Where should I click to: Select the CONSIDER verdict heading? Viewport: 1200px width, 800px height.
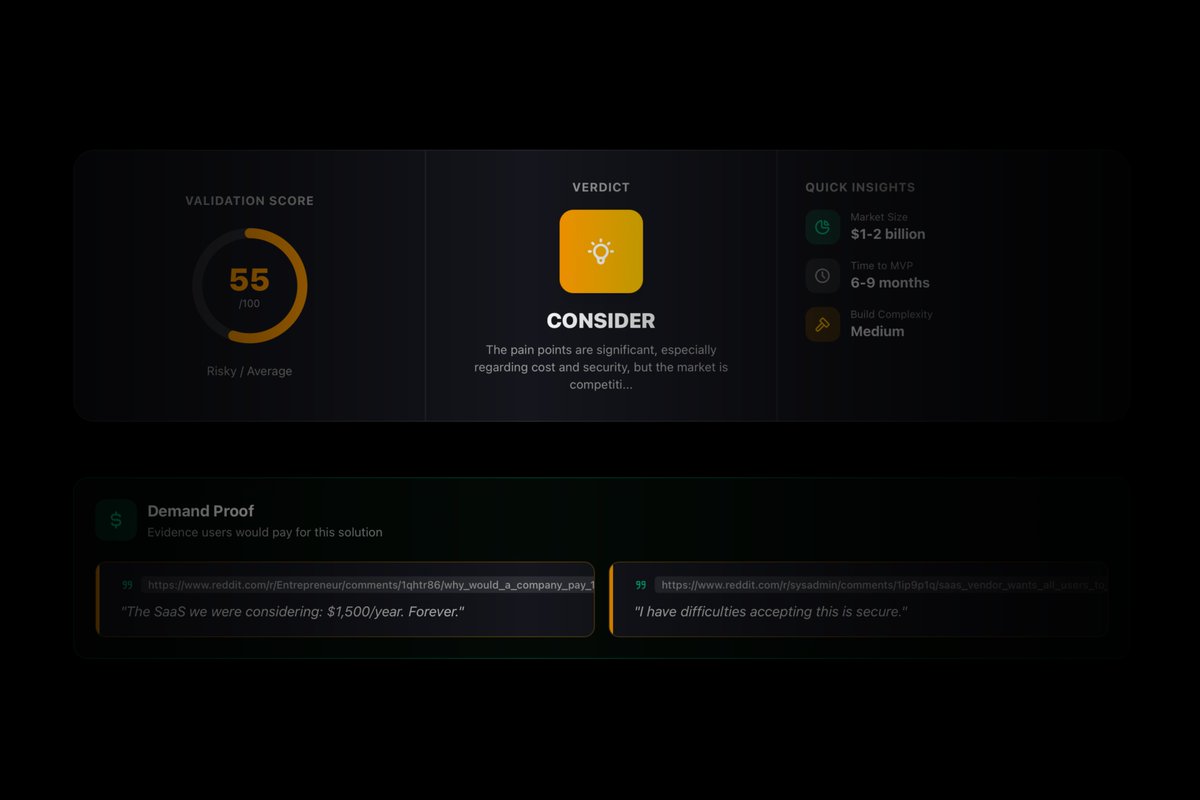(x=601, y=321)
